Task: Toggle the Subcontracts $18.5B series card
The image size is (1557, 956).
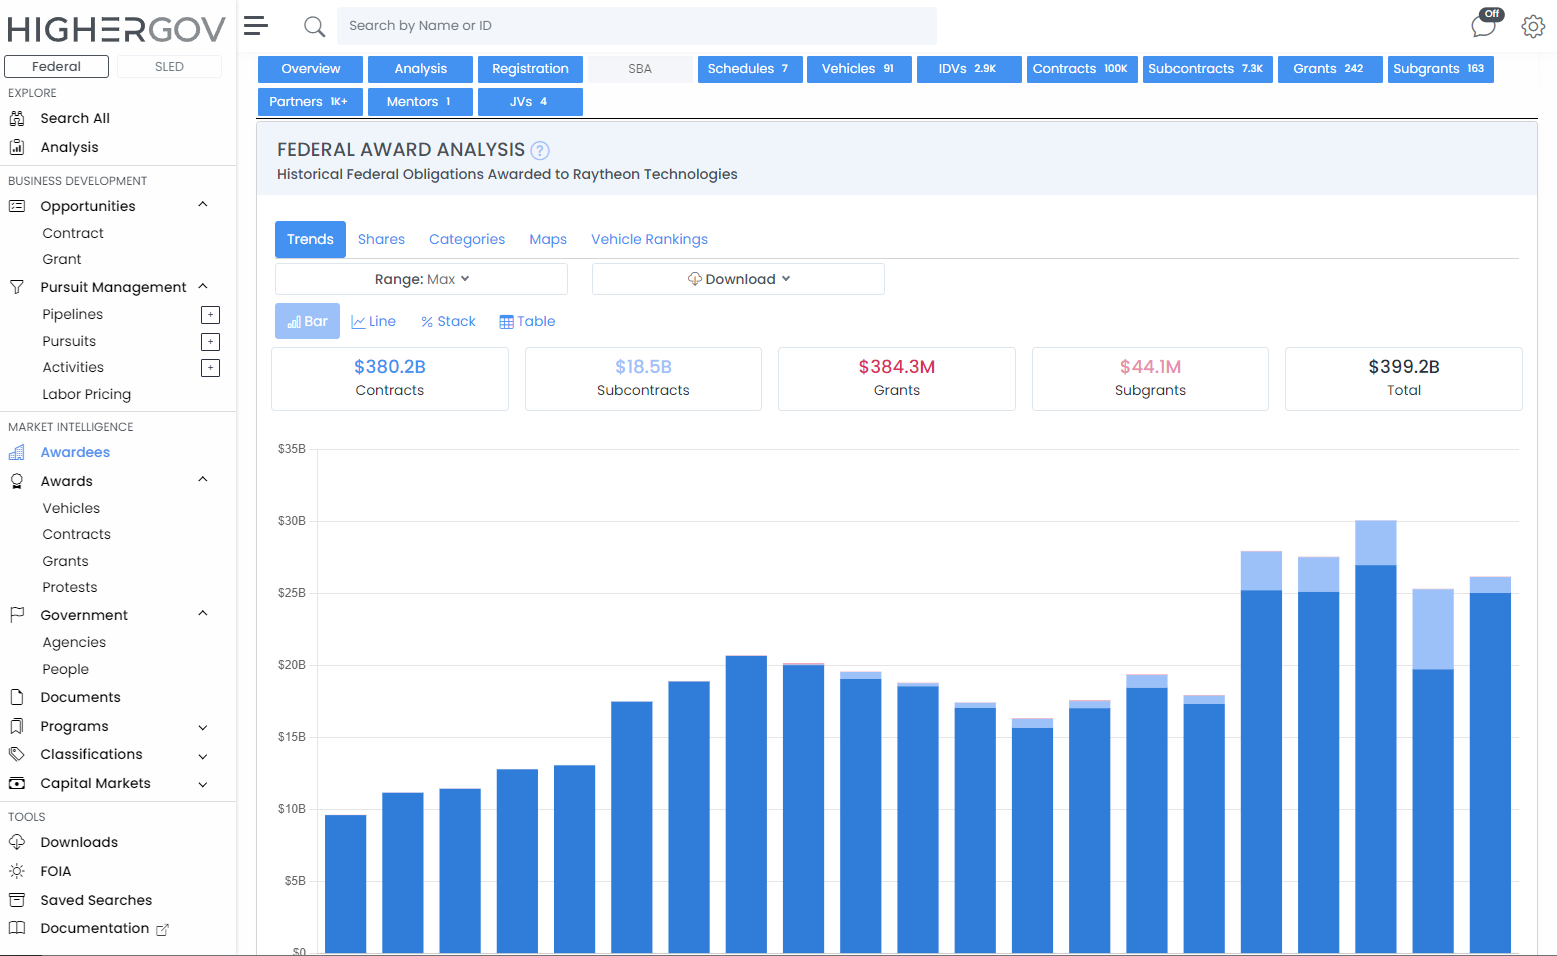Action: (x=643, y=378)
